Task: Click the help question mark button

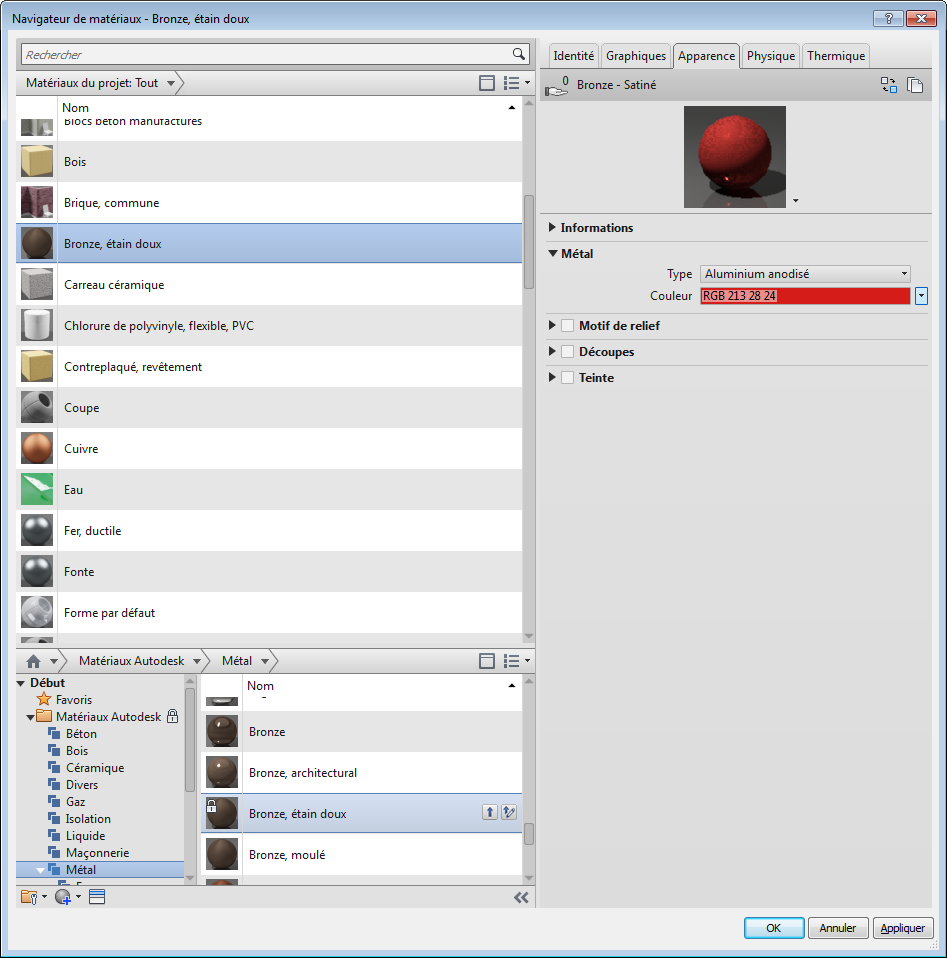Action: (x=888, y=18)
